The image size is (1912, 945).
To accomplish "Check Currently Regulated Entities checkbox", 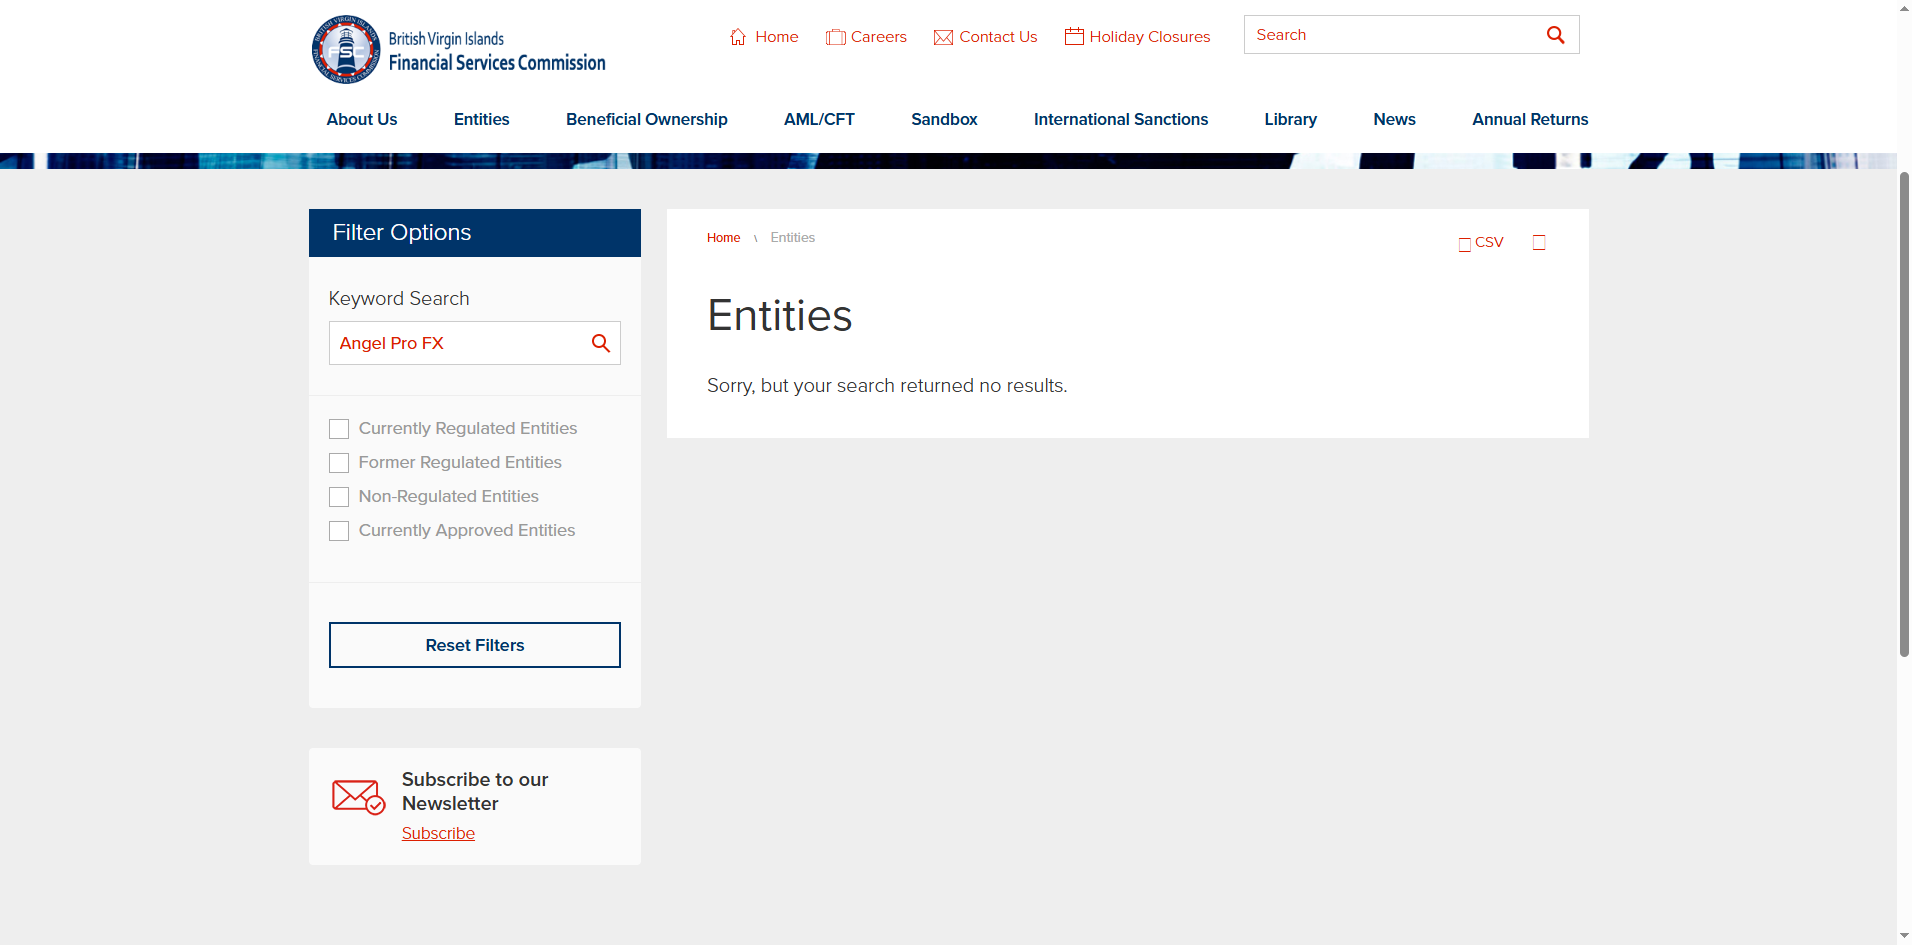I will [339, 429].
